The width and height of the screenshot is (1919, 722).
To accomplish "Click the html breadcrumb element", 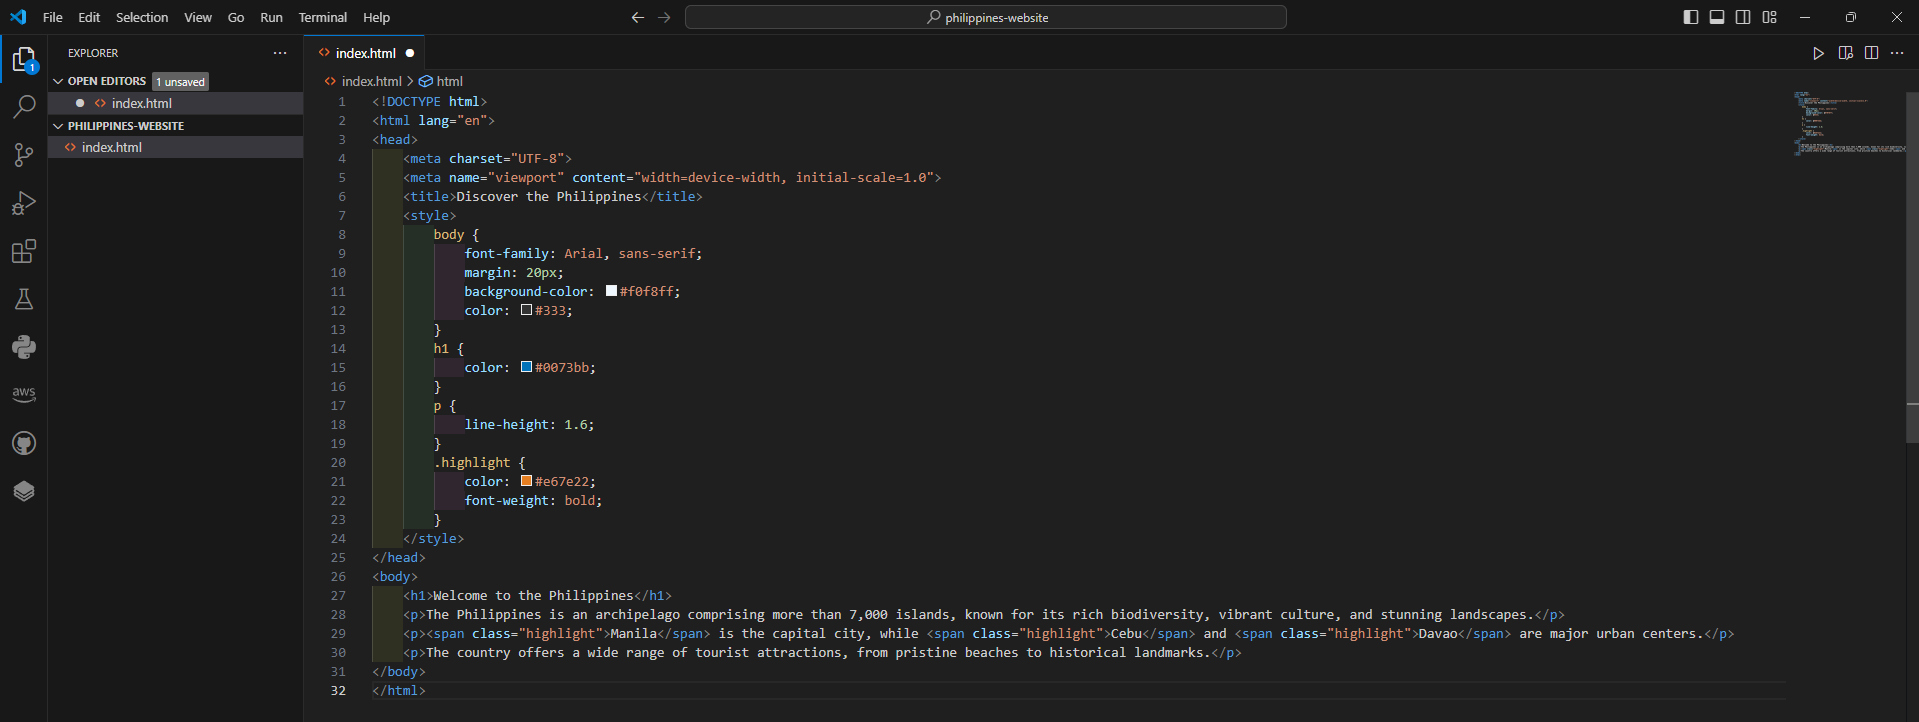I will tap(449, 81).
